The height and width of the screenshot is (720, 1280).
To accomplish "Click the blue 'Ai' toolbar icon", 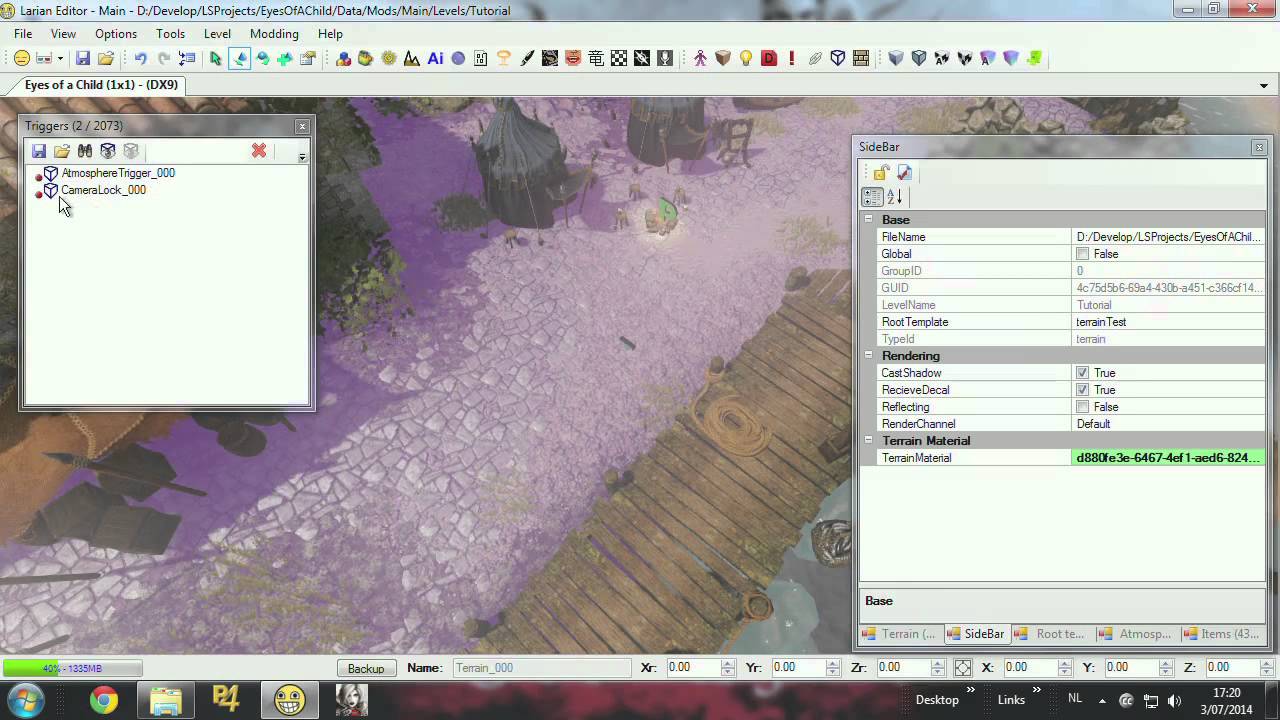I will 435,59.
